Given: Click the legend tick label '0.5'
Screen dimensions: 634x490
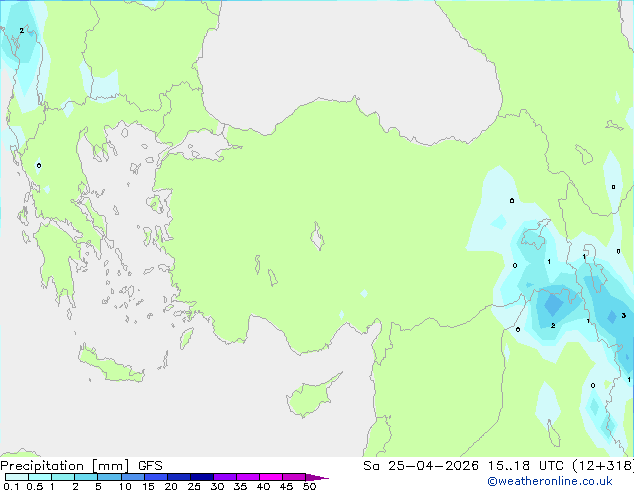Looking at the screenshot, I should coord(35,486).
